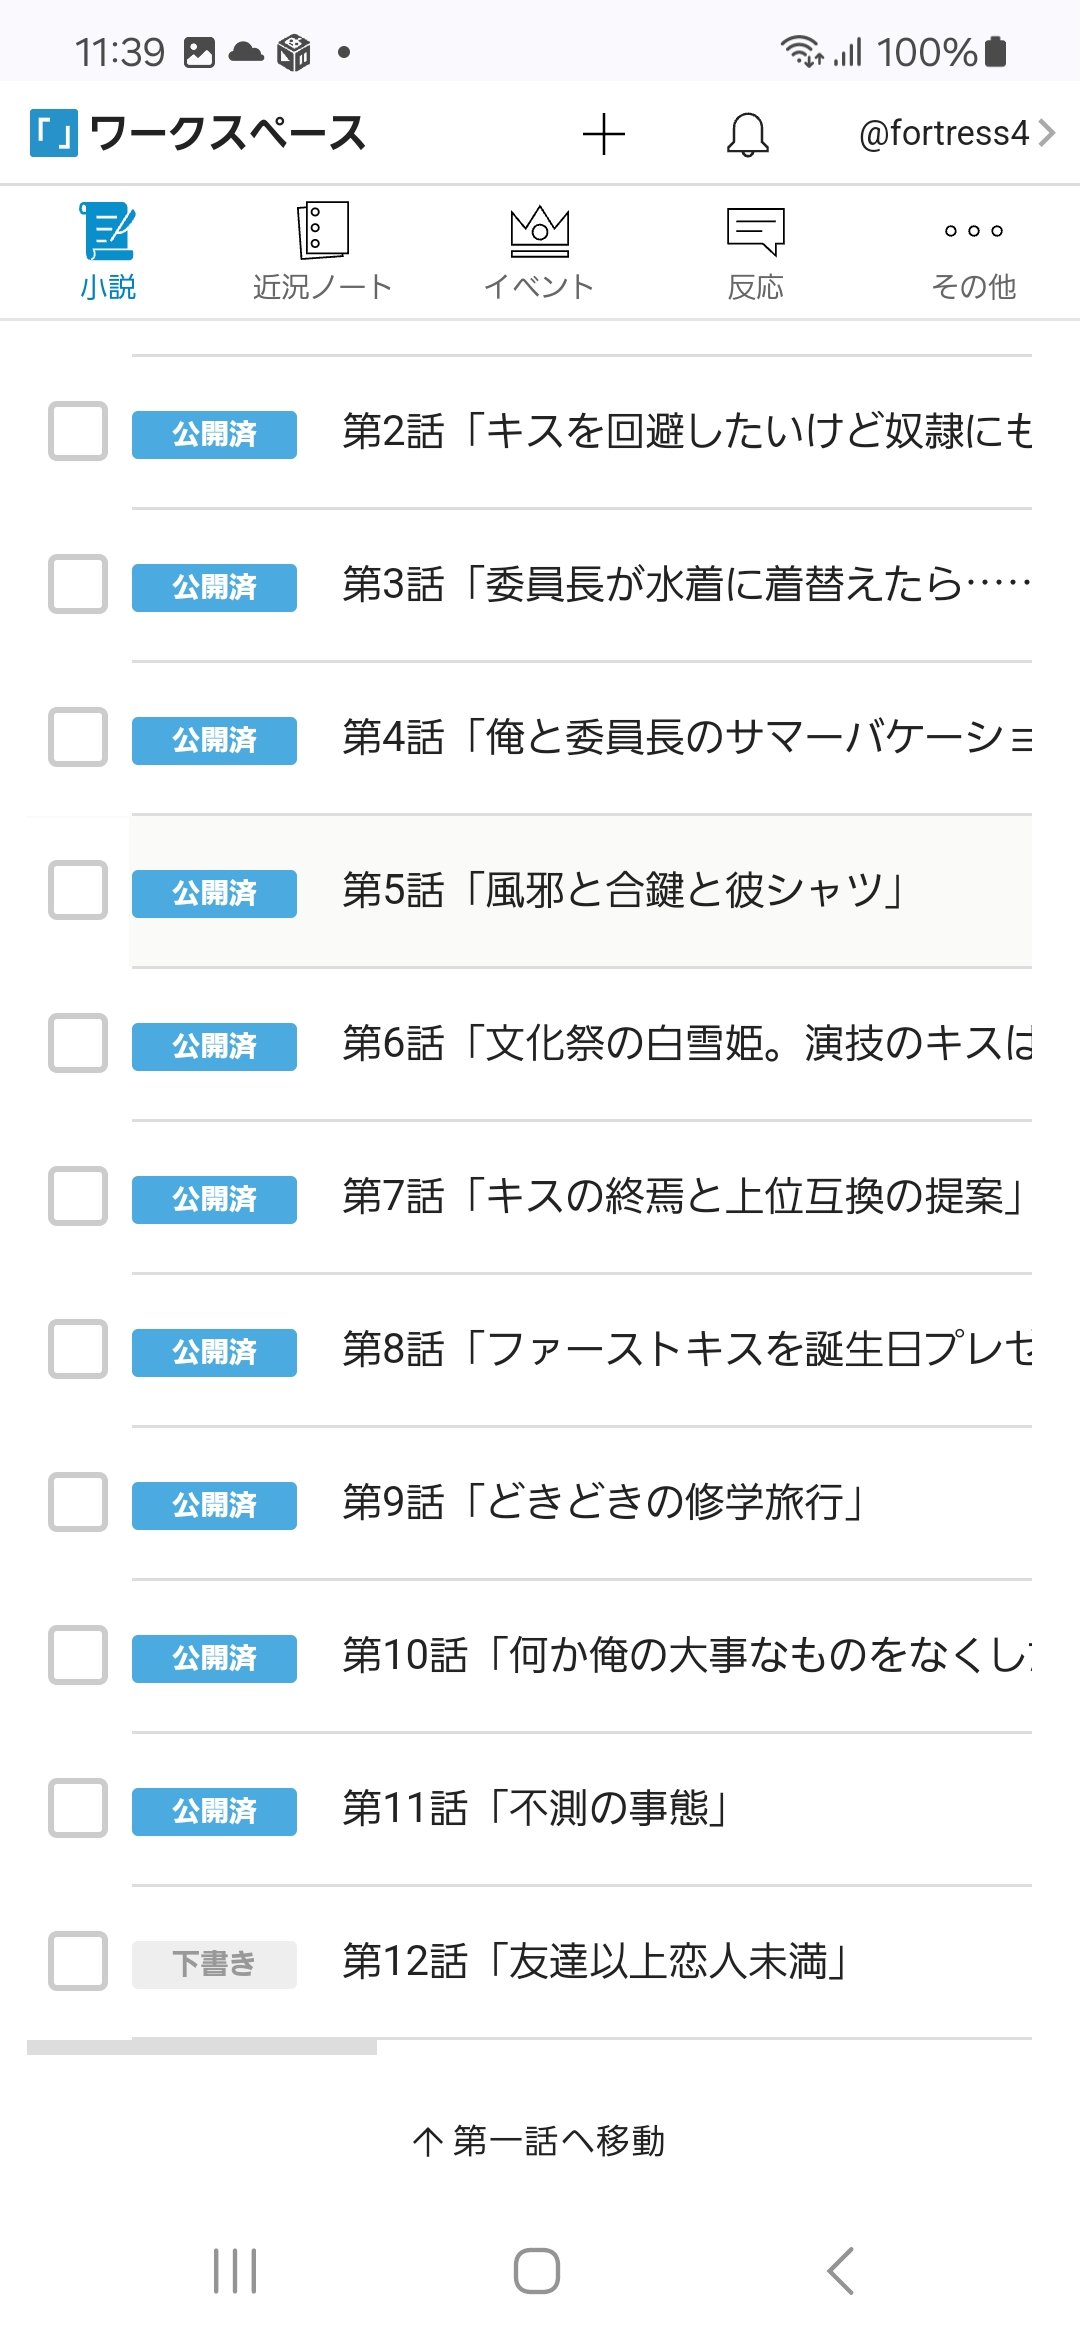Screen dimensions: 1080x2340
Task: Open the イベント crown icon
Action: (539, 232)
